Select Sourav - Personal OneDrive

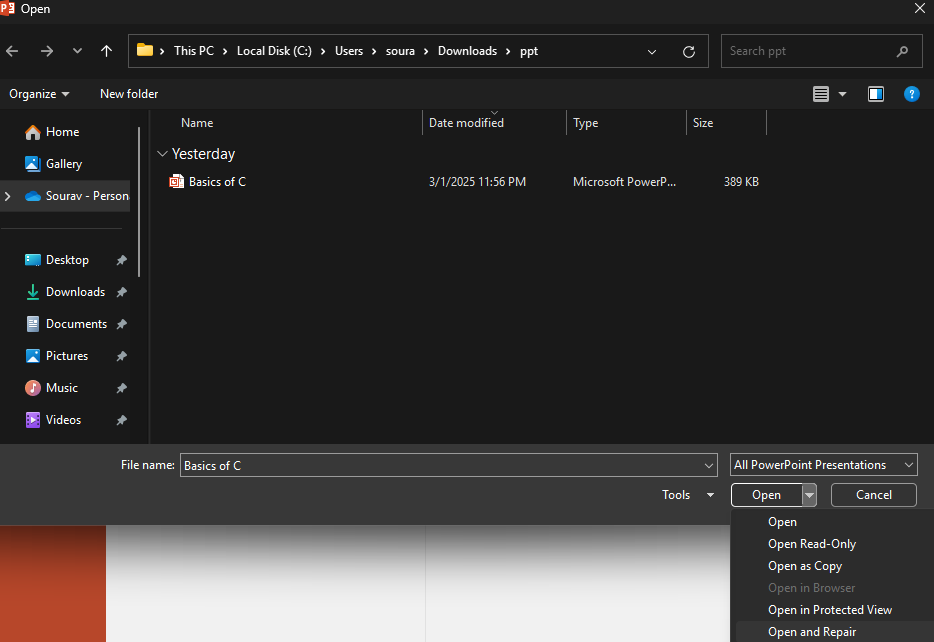coord(87,196)
